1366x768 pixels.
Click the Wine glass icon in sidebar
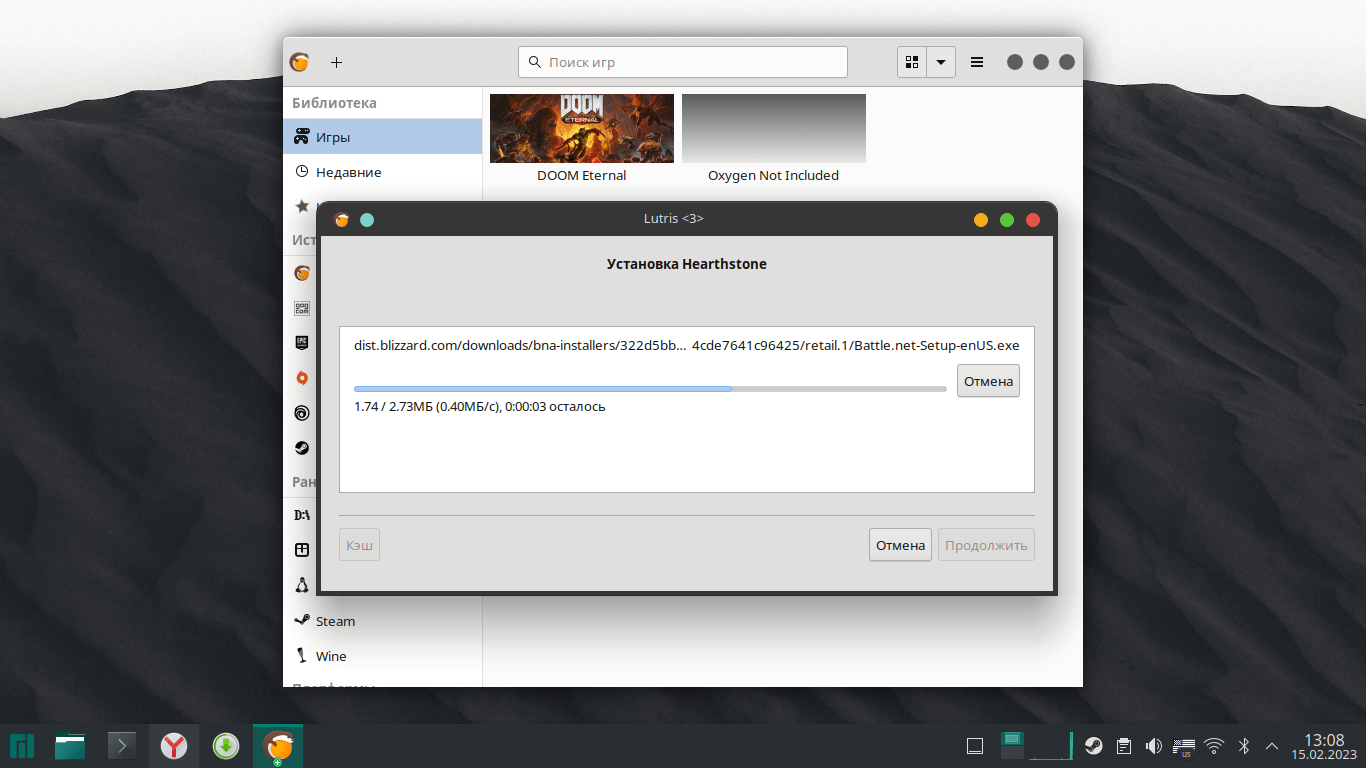coord(302,656)
